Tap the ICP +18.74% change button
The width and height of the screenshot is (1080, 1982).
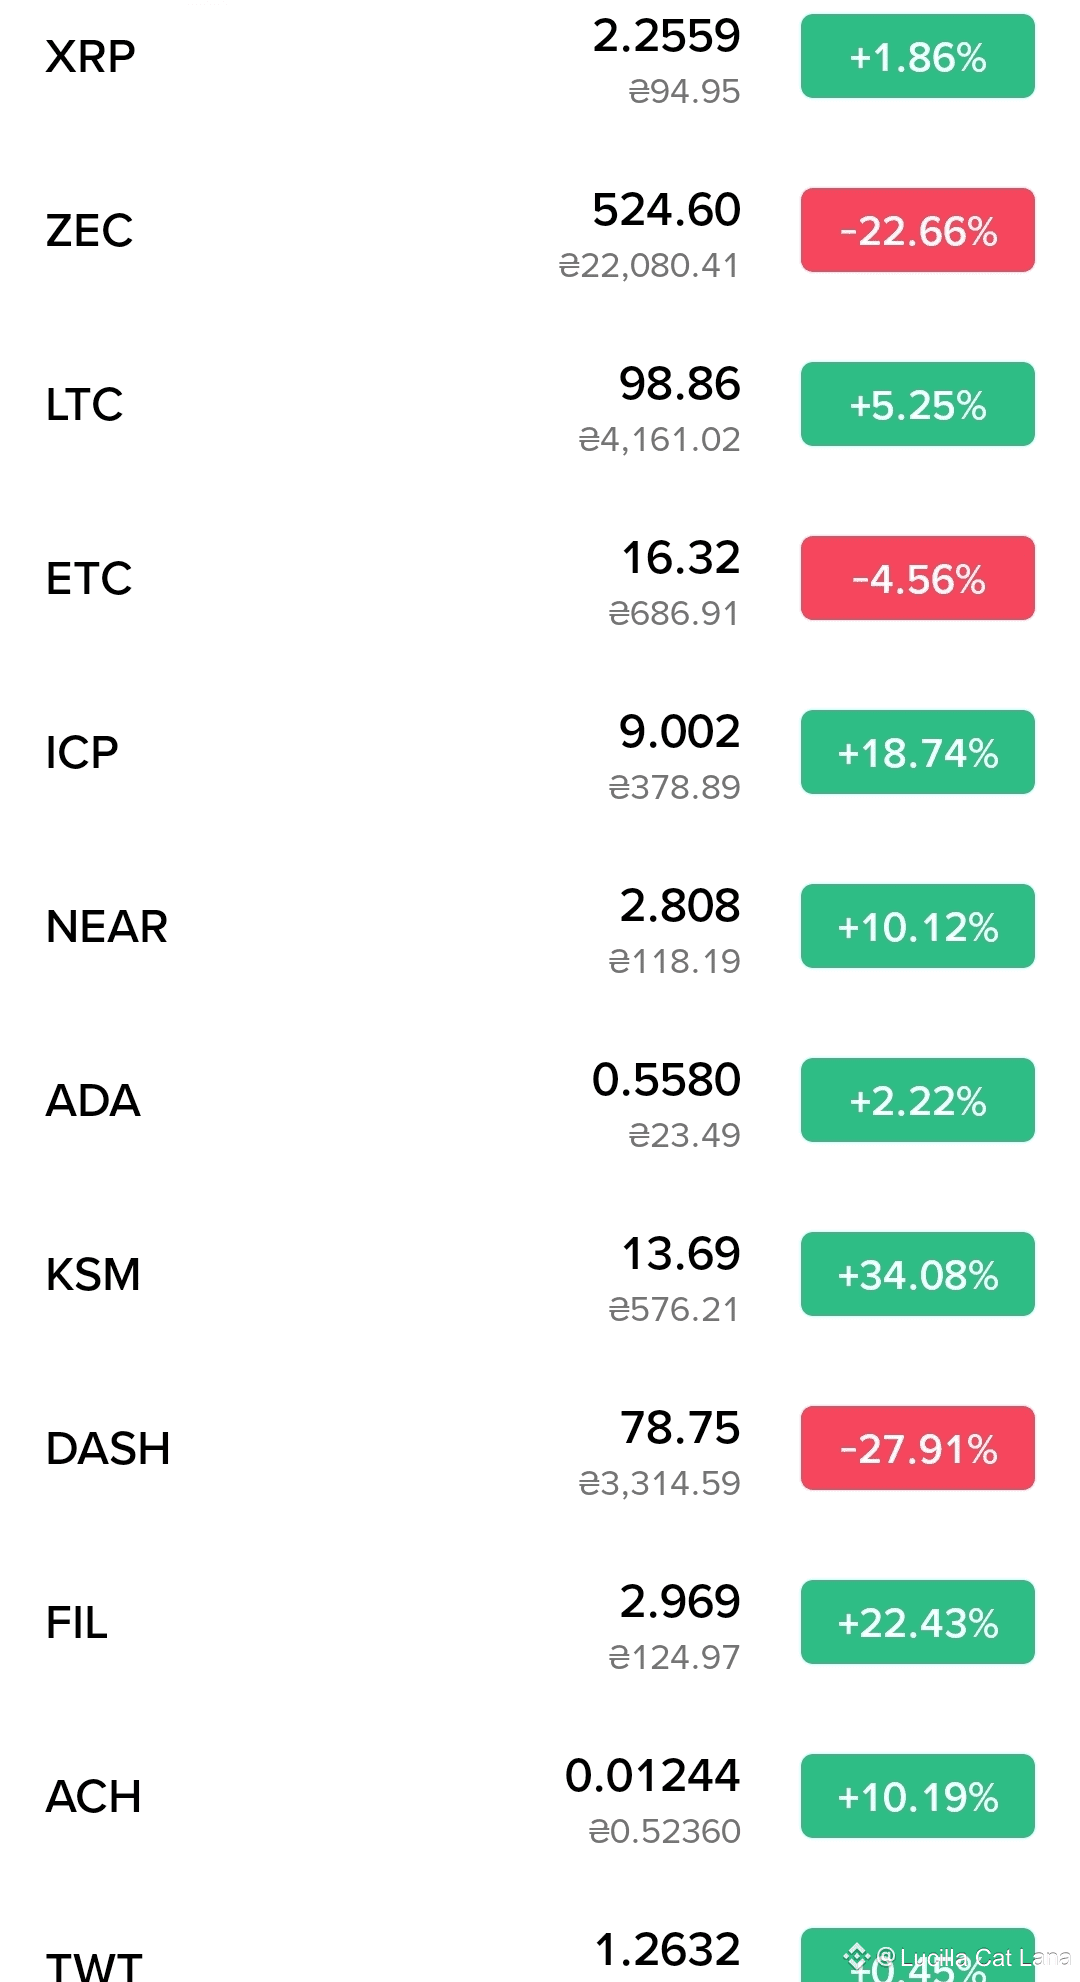[917, 753]
